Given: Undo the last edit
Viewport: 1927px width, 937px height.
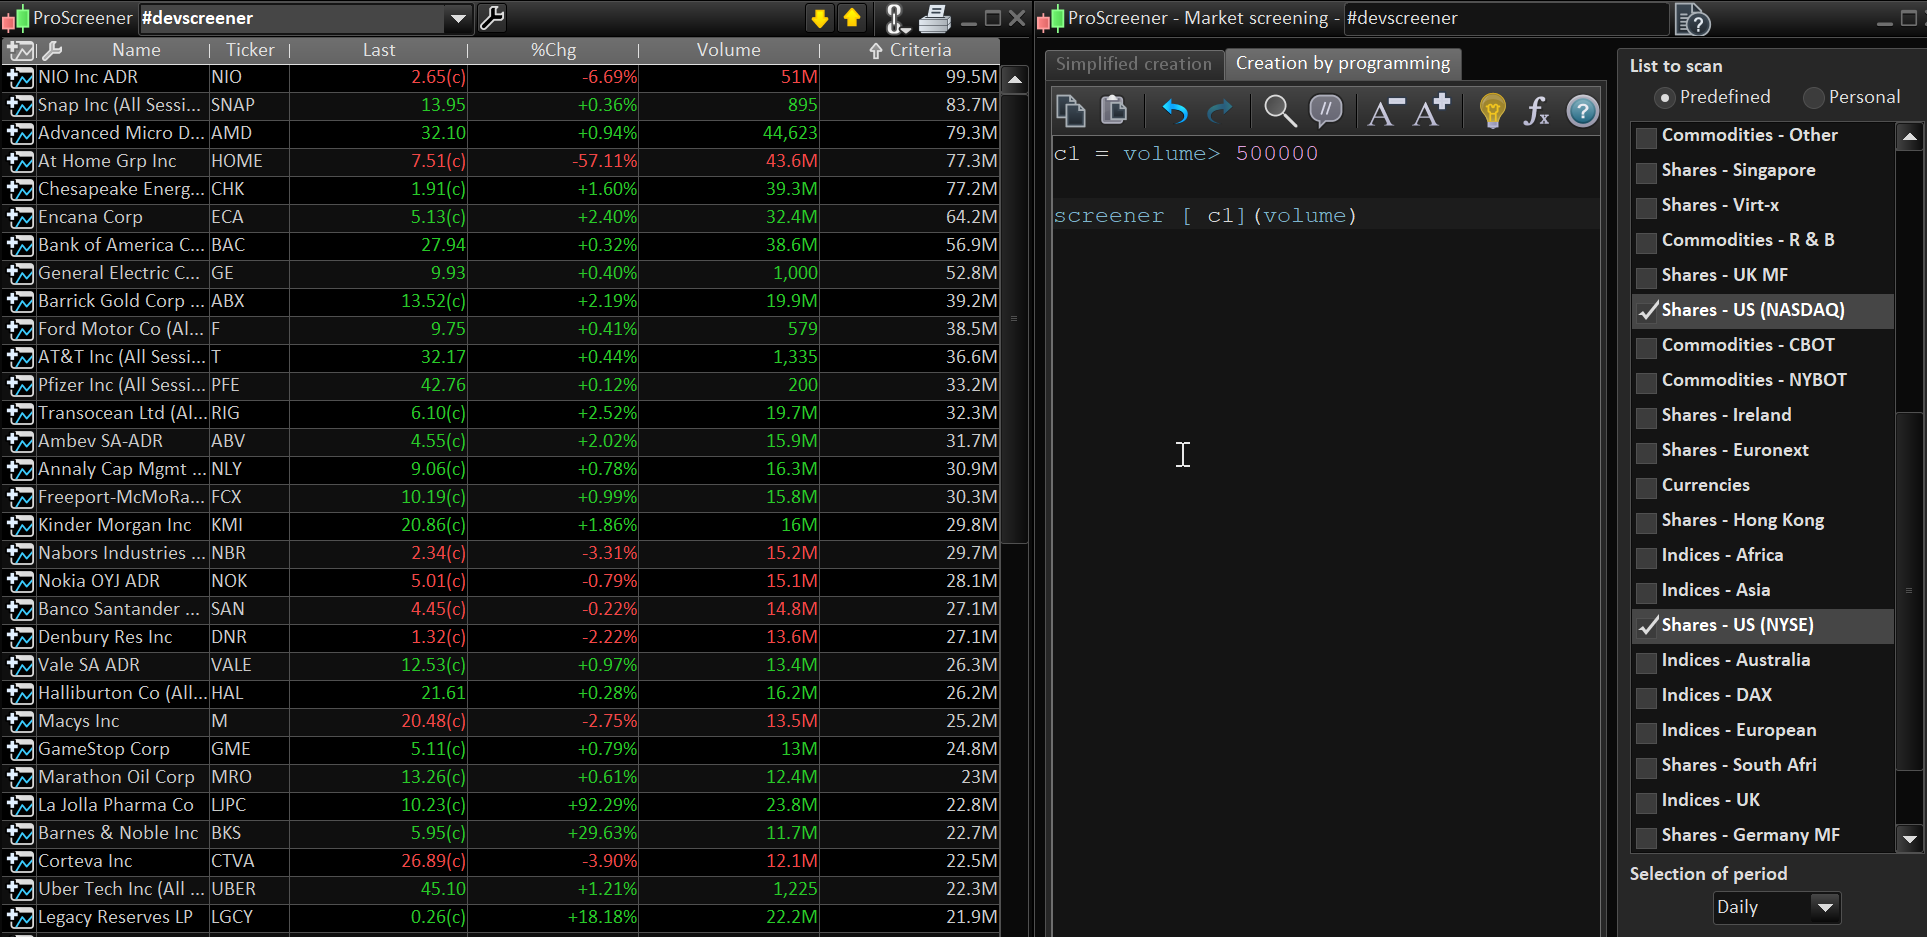Looking at the screenshot, I should 1175,111.
